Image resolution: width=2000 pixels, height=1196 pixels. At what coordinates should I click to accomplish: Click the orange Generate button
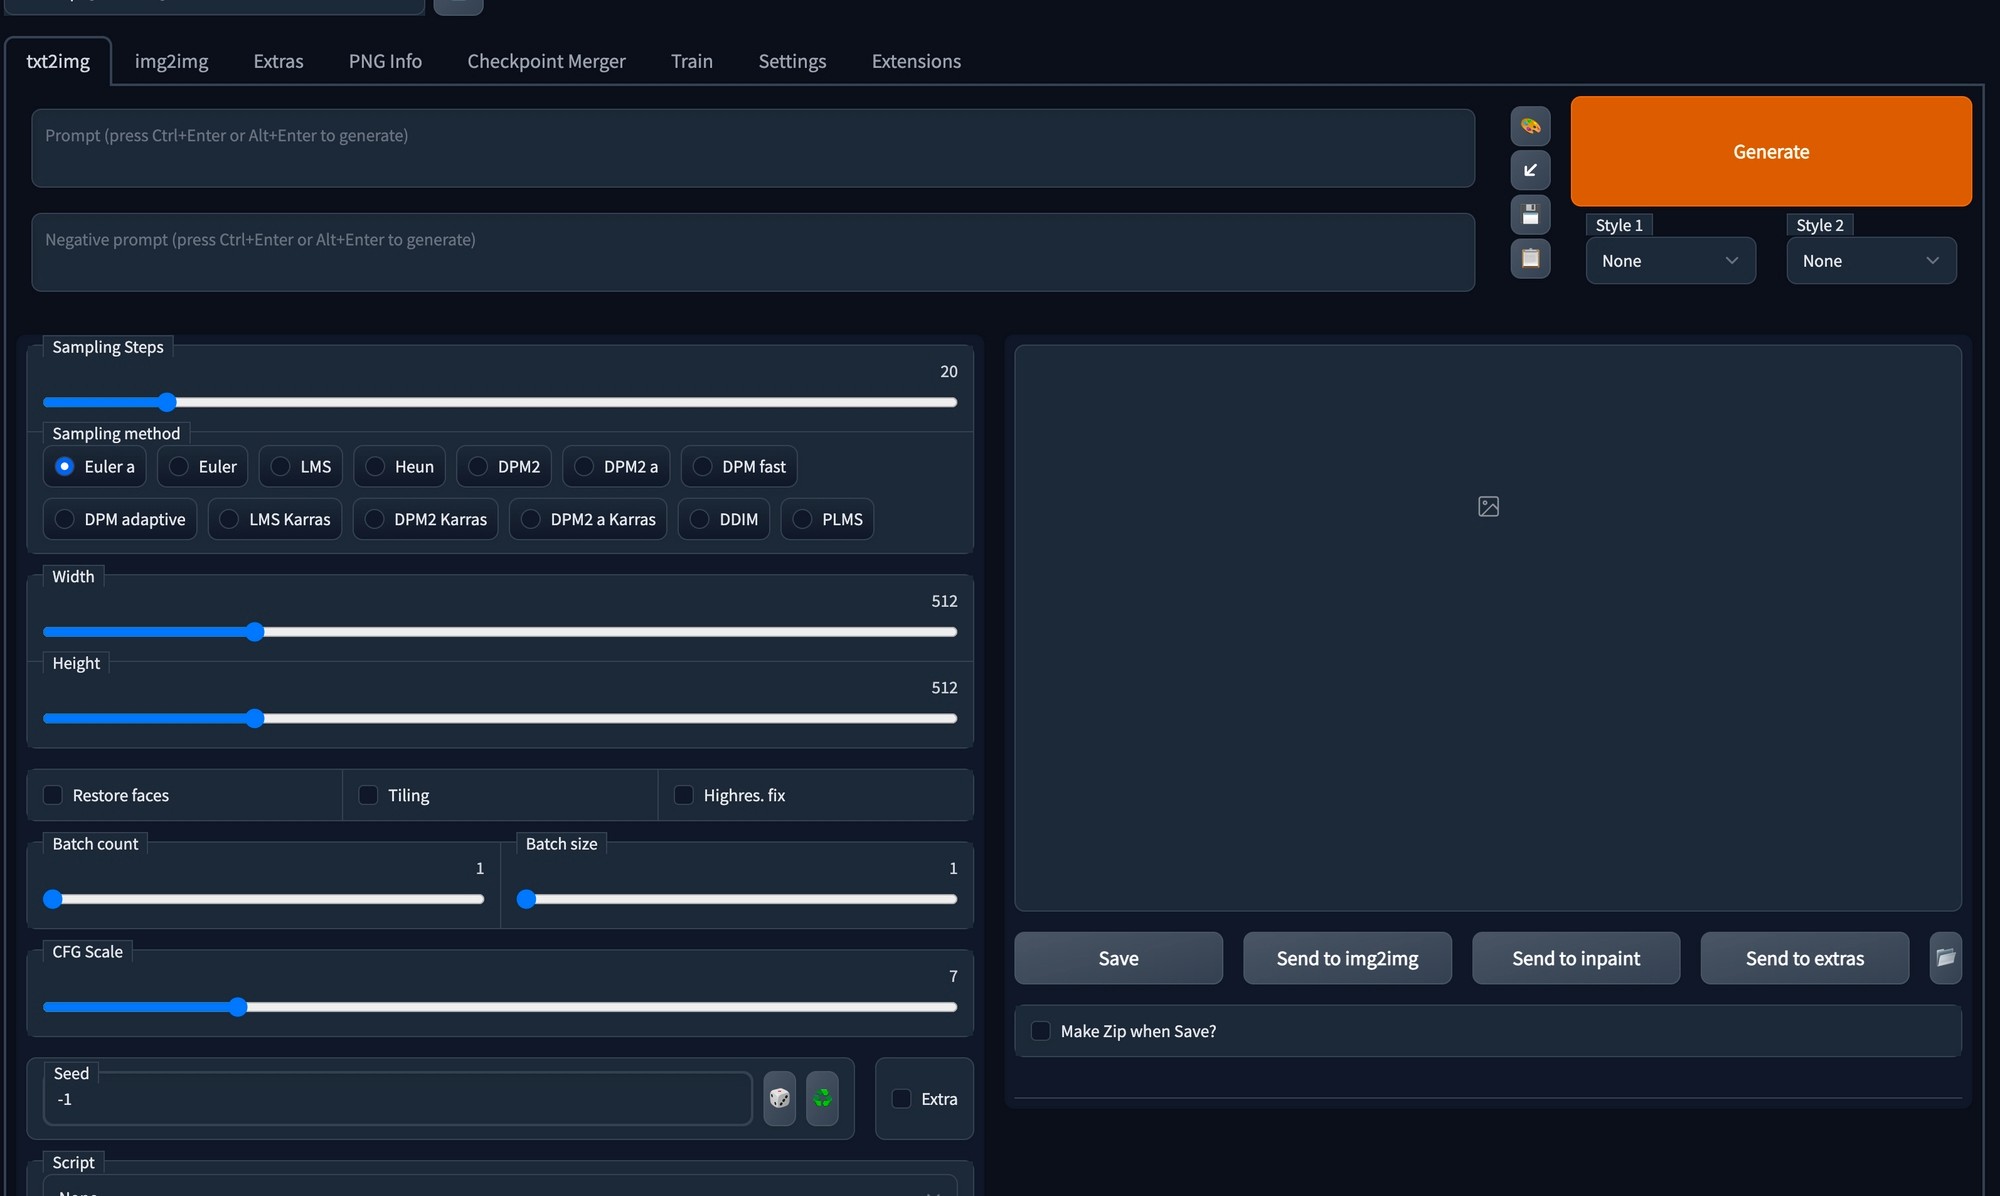1771,151
